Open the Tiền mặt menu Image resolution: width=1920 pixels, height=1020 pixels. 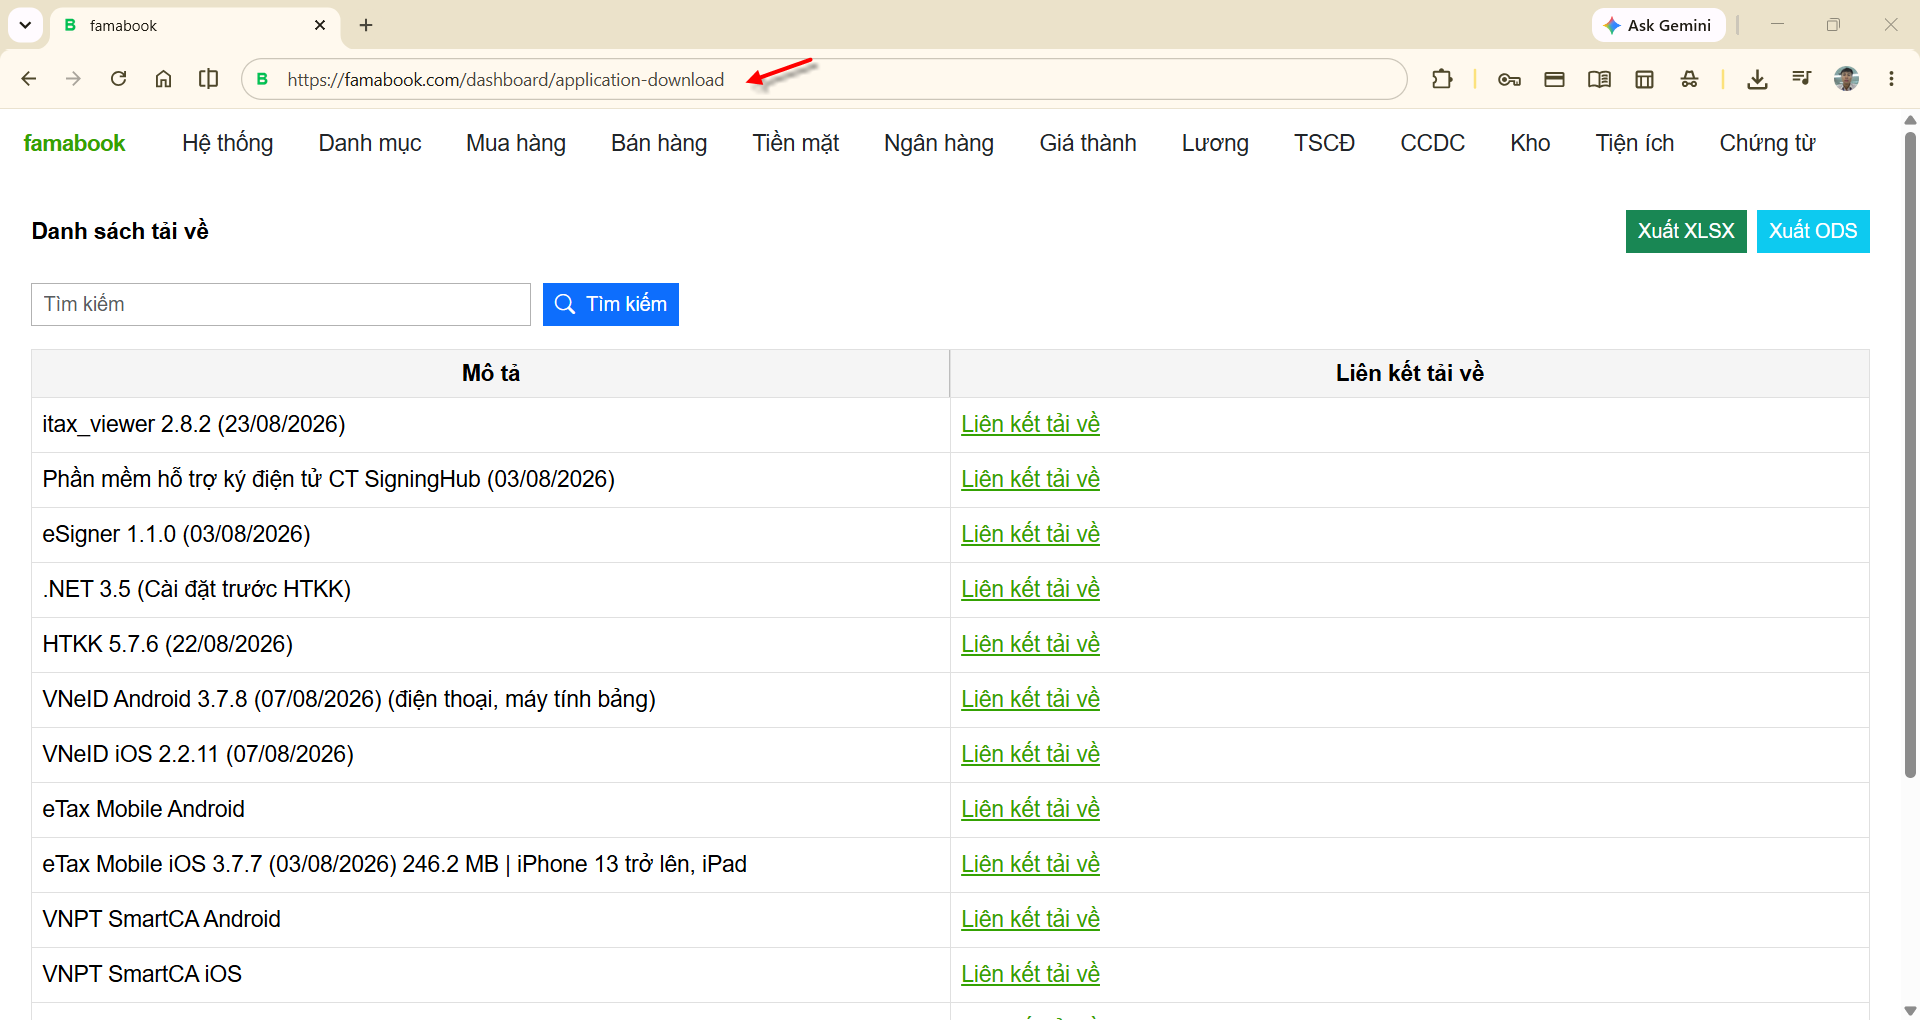click(796, 144)
